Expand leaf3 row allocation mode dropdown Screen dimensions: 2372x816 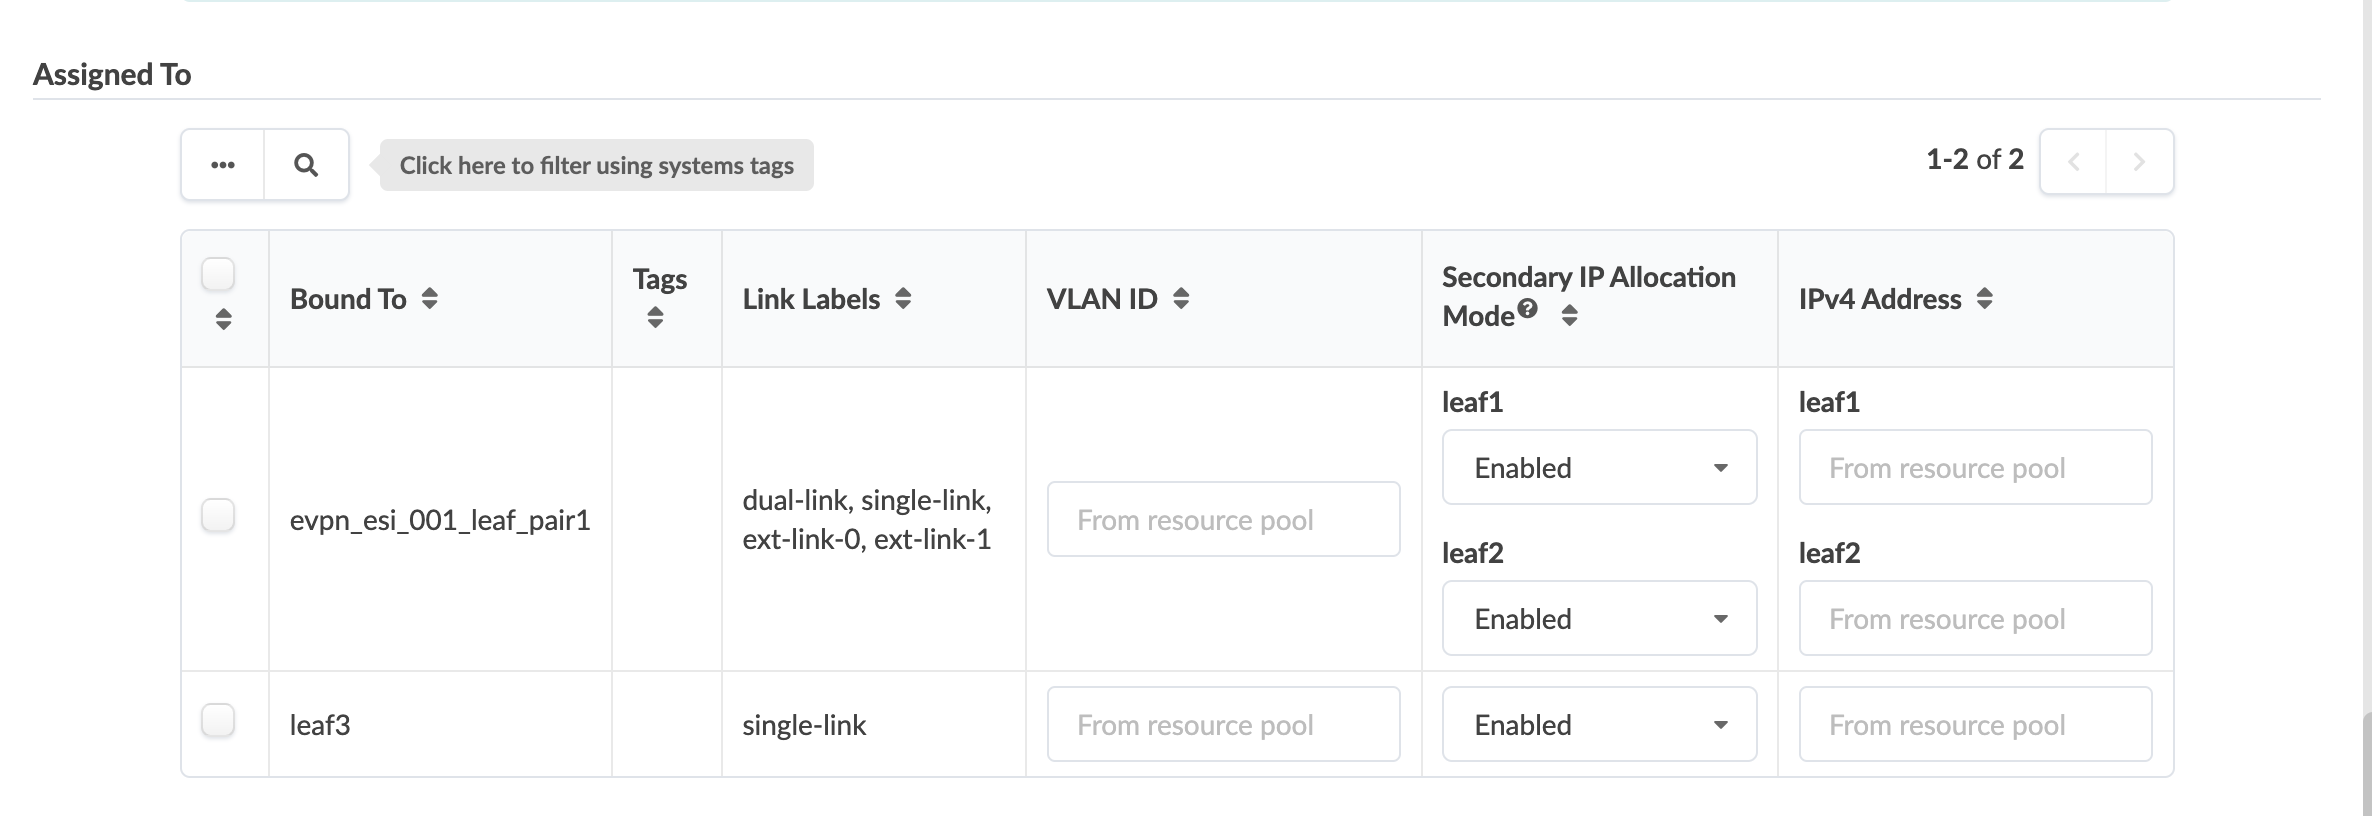tap(1599, 725)
